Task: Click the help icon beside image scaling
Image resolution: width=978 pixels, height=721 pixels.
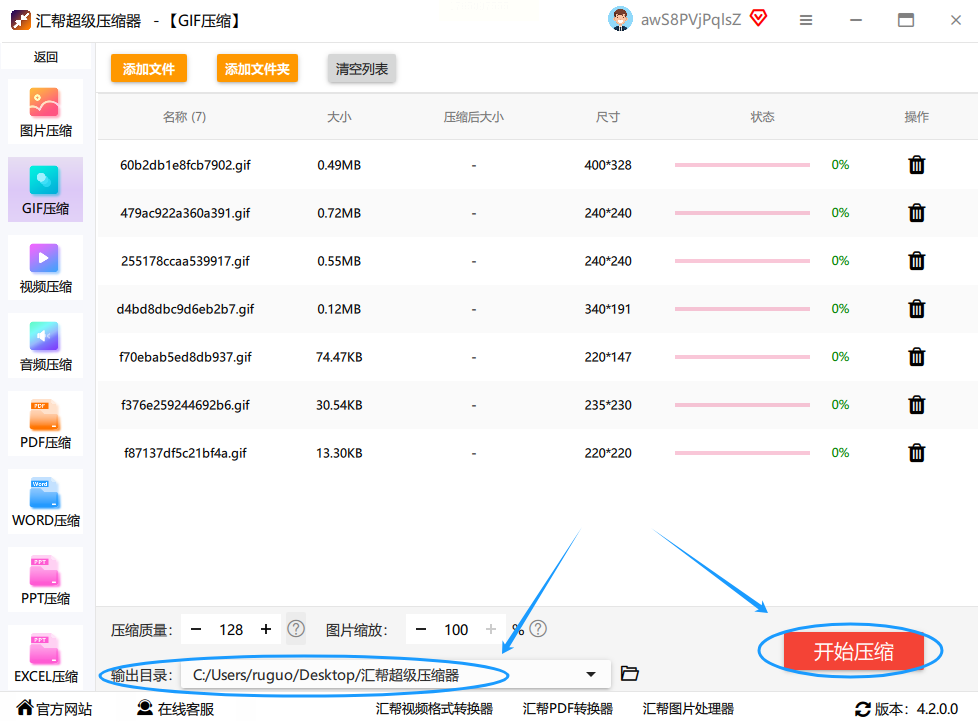Action: (538, 629)
